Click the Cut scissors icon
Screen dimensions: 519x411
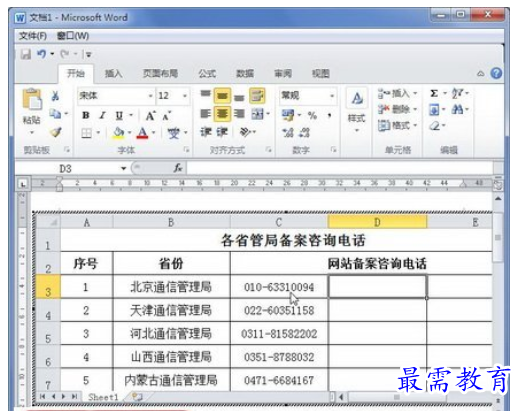coord(55,96)
